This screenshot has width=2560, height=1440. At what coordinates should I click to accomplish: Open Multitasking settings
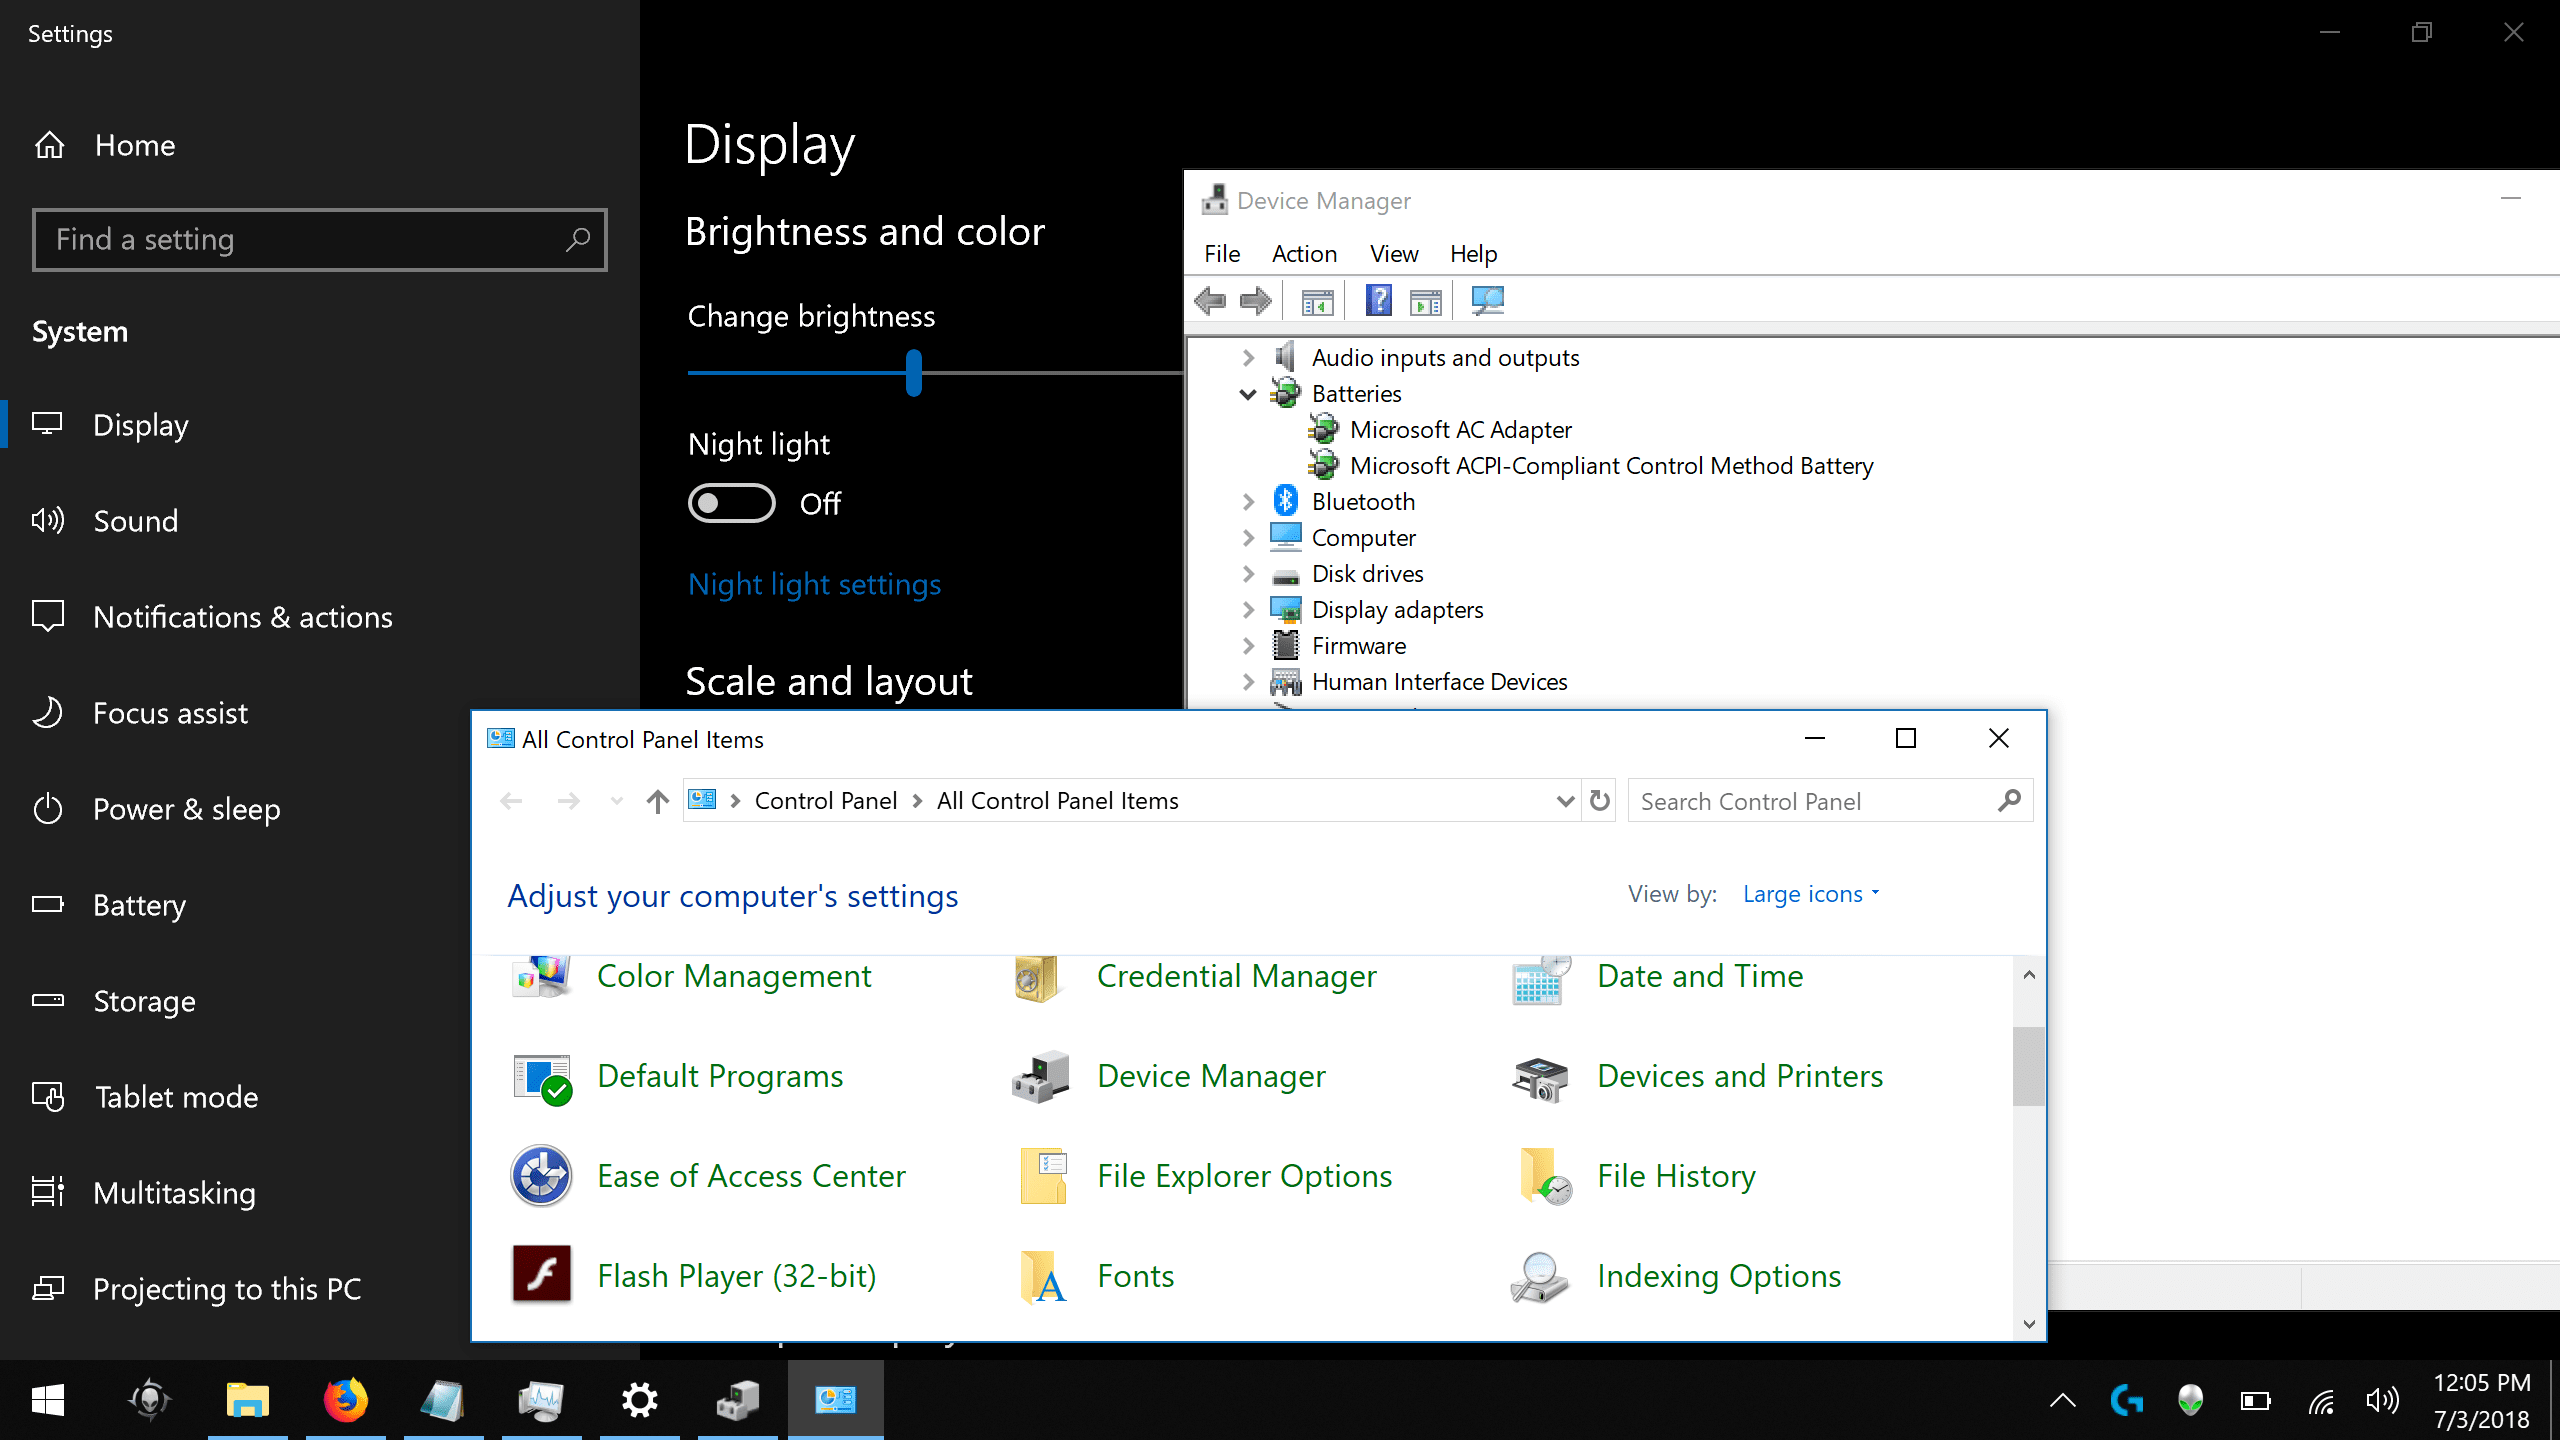click(x=174, y=1193)
